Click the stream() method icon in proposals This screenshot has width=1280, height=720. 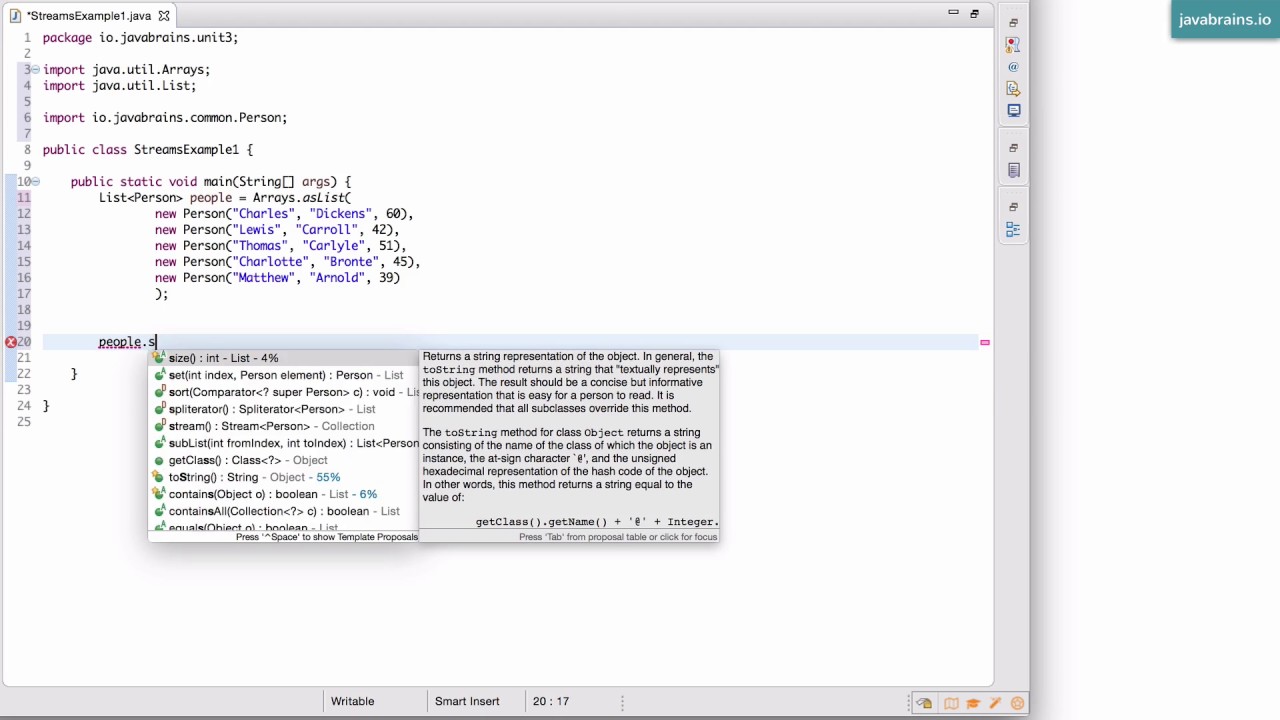pos(159,426)
